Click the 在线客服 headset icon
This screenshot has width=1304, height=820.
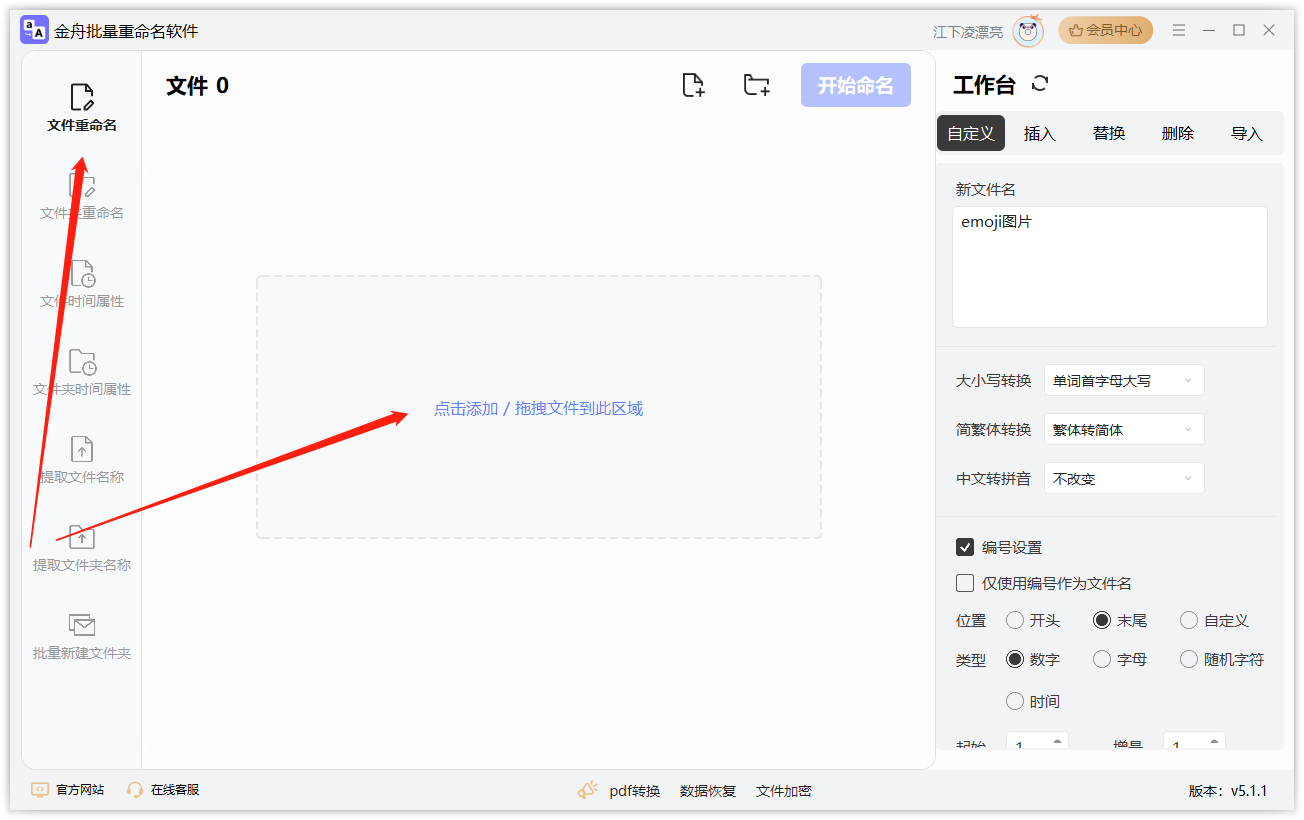pyautogui.click(x=135, y=790)
